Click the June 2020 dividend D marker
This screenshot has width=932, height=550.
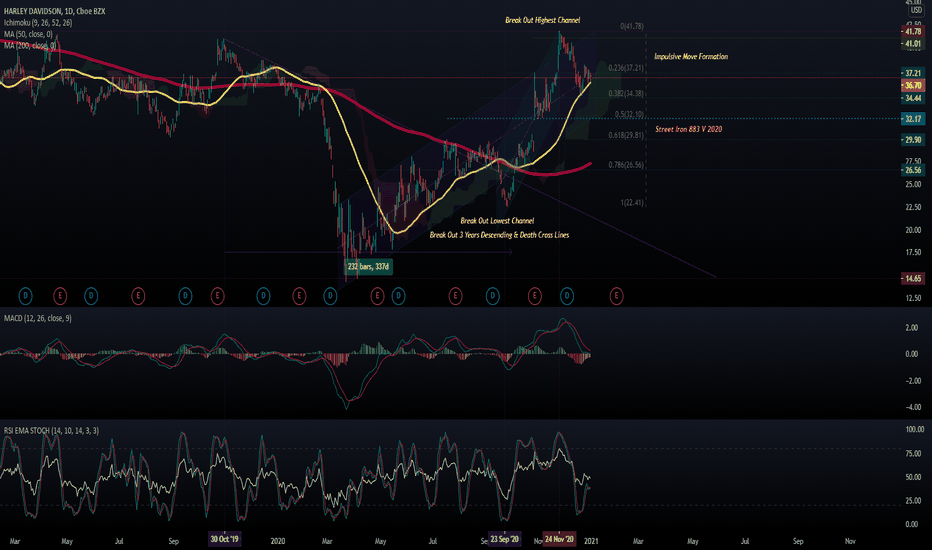pos(398,296)
